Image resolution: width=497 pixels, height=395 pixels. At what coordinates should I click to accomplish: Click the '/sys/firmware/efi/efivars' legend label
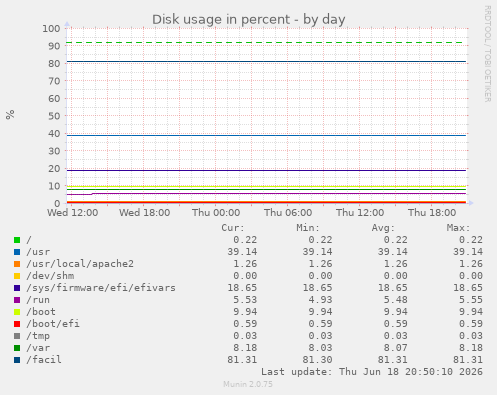point(101,288)
